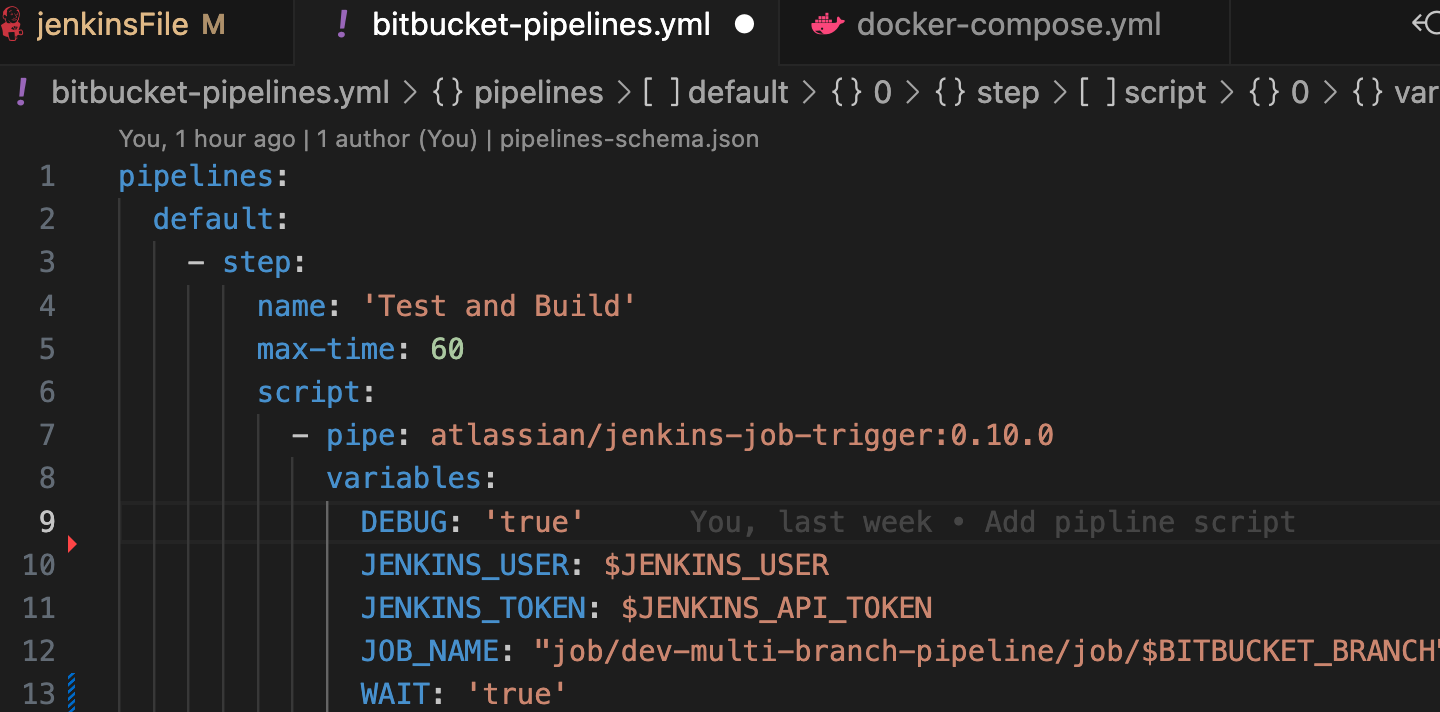Select the bitbucket-pipelines.yml tab
This screenshot has width=1440, height=712.
point(540,25)
